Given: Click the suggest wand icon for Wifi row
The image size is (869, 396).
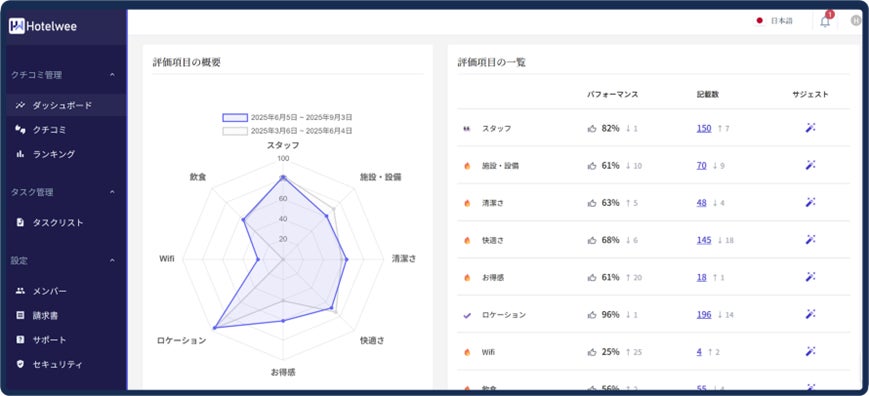Looking at the screenshot, I should (810, 351).
